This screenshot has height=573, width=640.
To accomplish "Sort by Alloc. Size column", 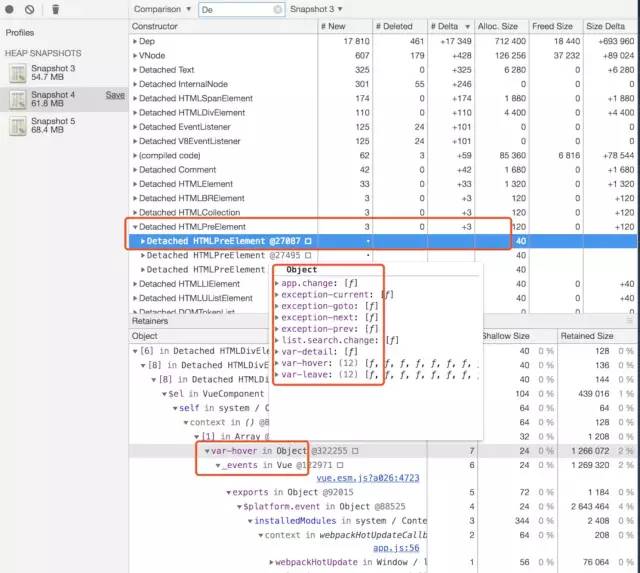I will pos(502,26).
